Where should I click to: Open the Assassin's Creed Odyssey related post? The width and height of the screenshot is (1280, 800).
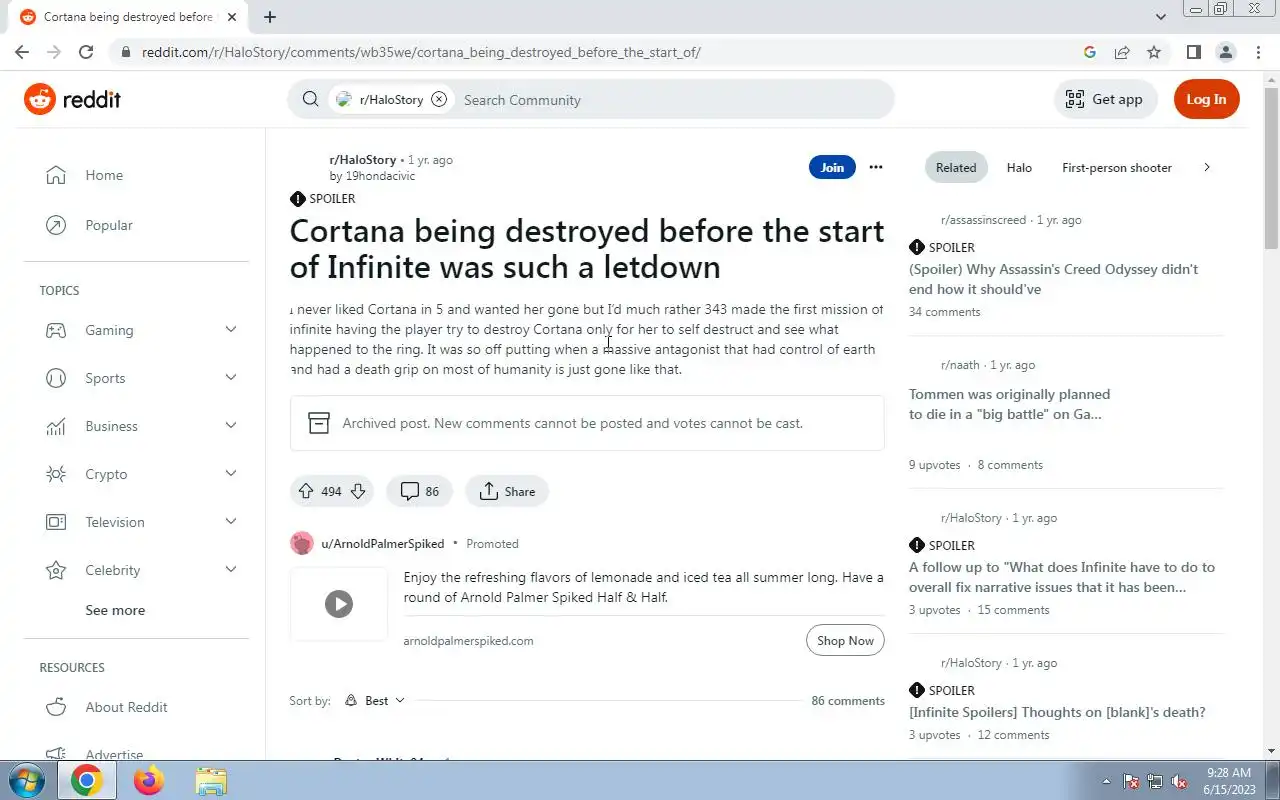[1053, 279]
